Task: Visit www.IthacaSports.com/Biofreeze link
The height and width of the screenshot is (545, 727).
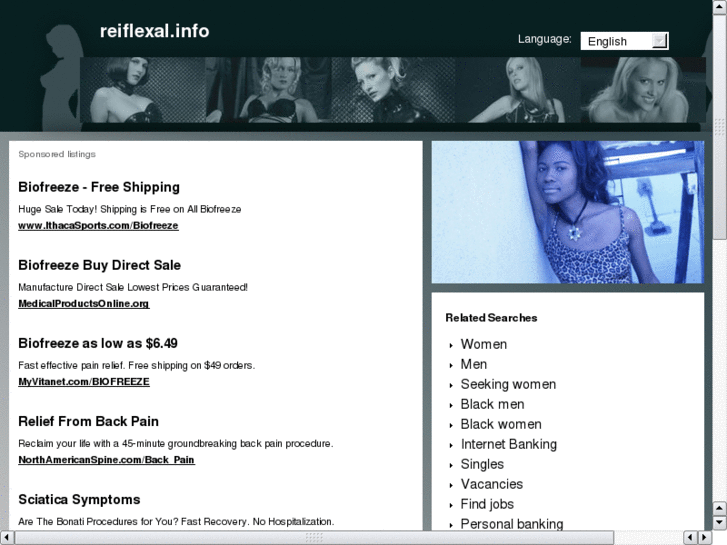Action: pos(98,225)
